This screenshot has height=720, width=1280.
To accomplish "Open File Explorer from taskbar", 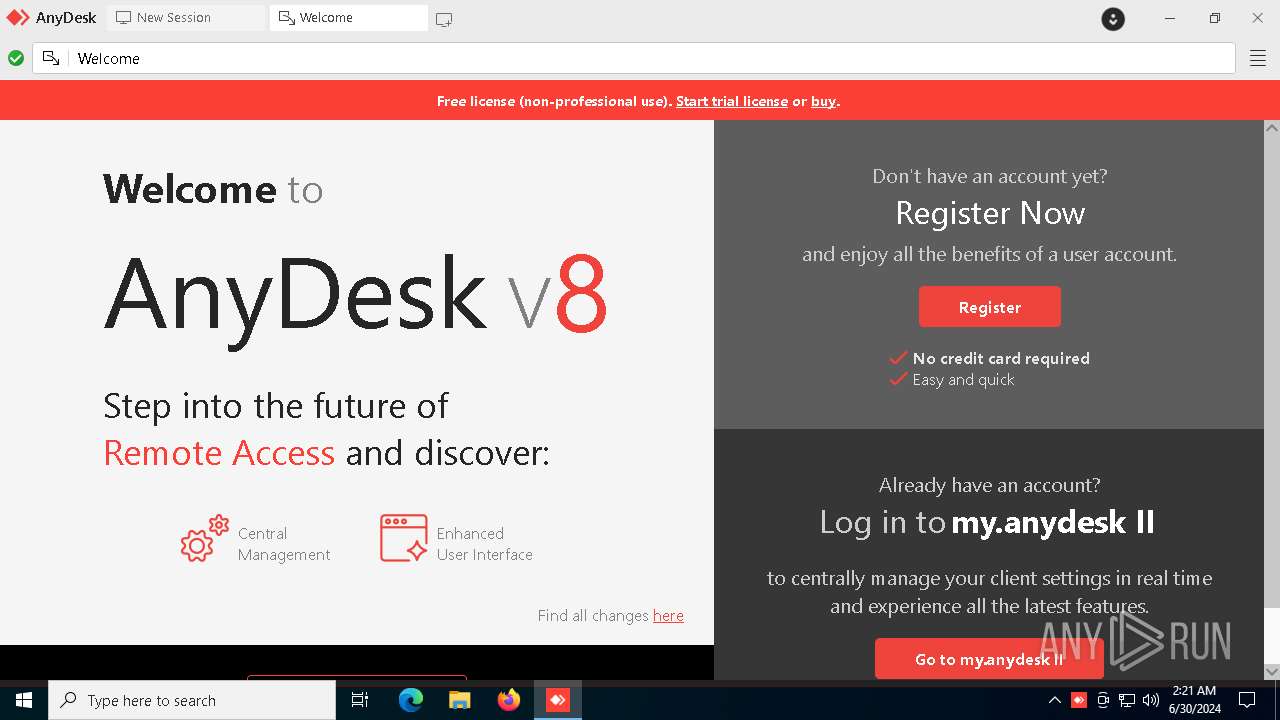I will [459, 700].
